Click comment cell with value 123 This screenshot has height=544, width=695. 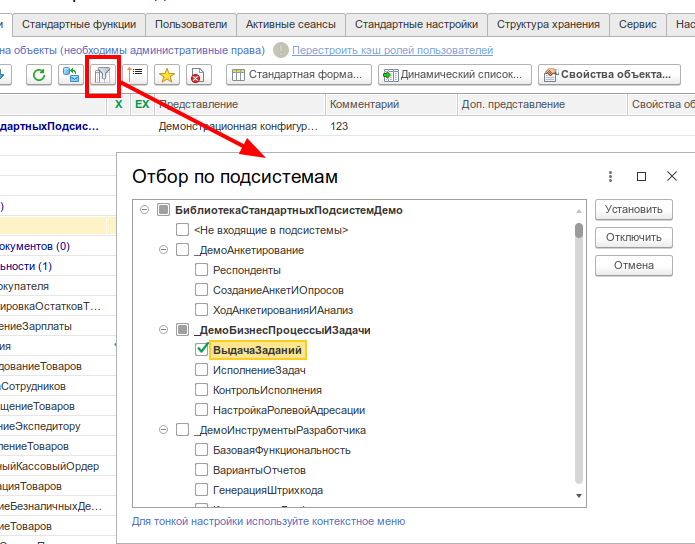(x=339, y=126)
